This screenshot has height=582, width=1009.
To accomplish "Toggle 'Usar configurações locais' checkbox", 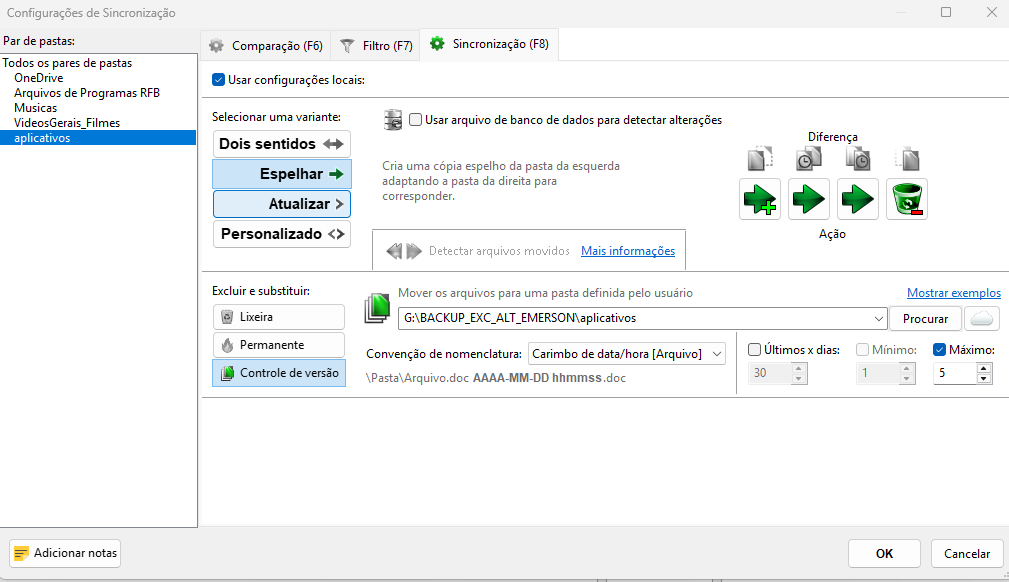I will tap(218, 80).
